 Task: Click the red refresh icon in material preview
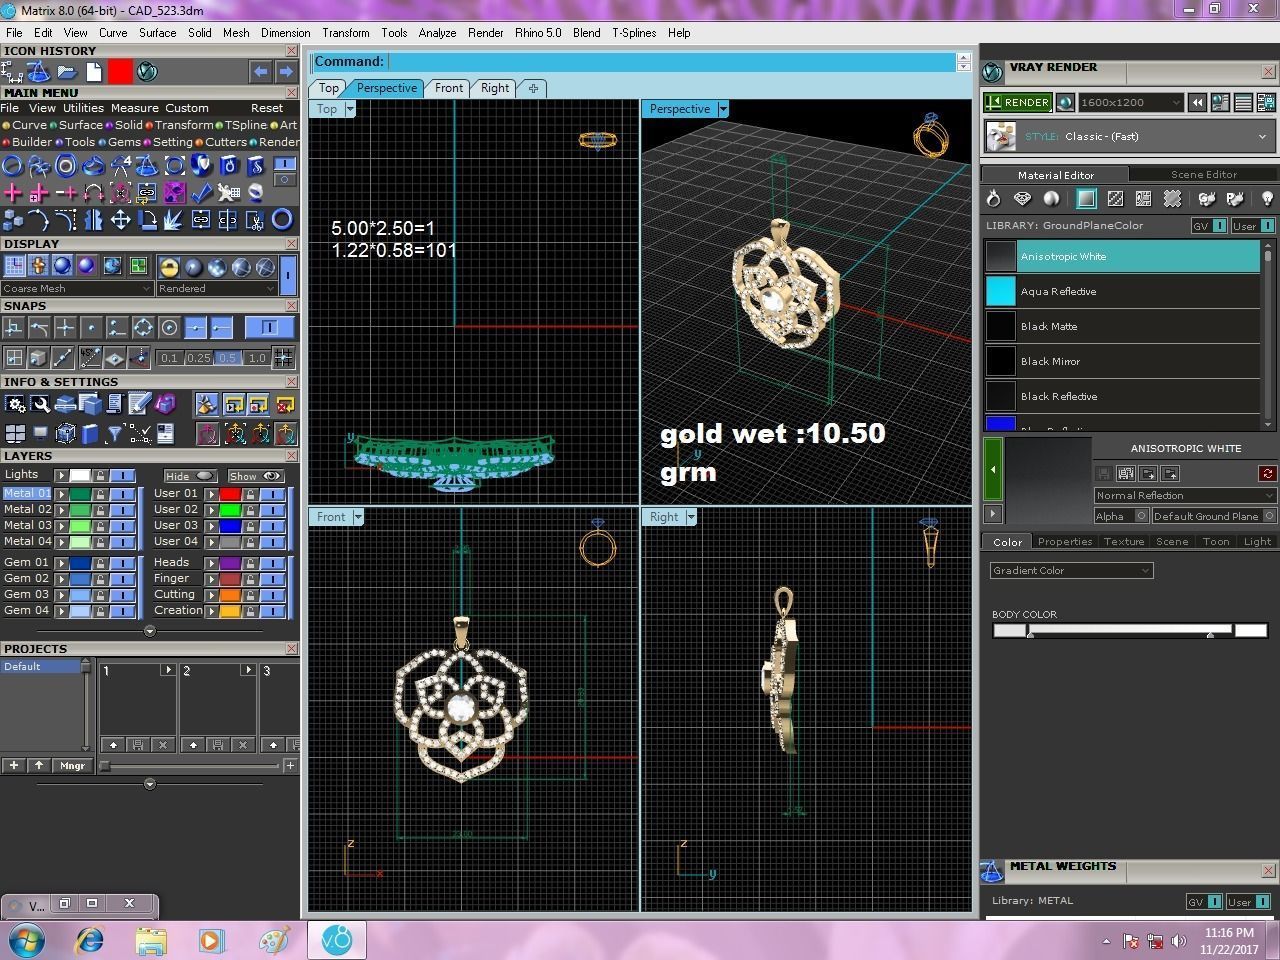pyautogui.click(x=1267, y=473)
